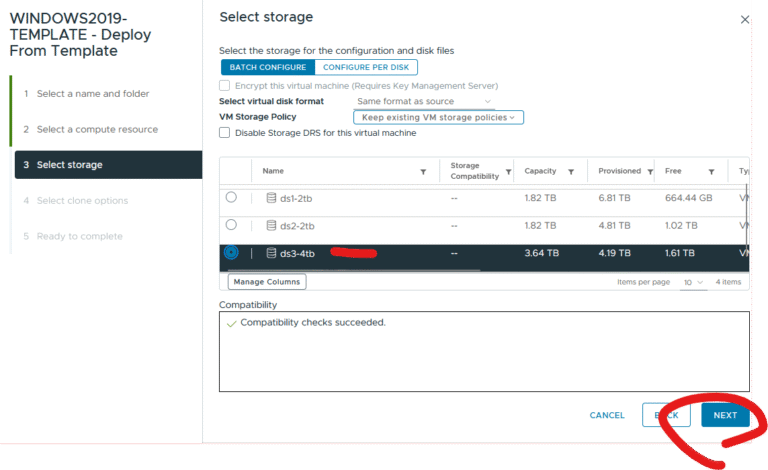Enable Disable Storage DRS checkbox
Image resolution: width=768 pixels, height=470 pixels.
[x=225, y=133]
